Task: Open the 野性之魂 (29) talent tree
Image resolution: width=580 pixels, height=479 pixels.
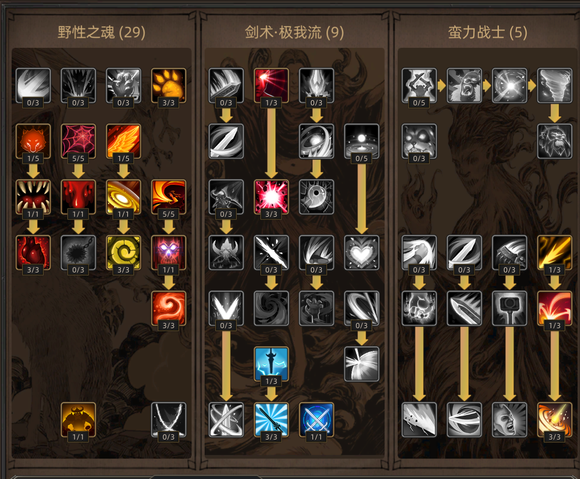Action: tap(101, 33)
